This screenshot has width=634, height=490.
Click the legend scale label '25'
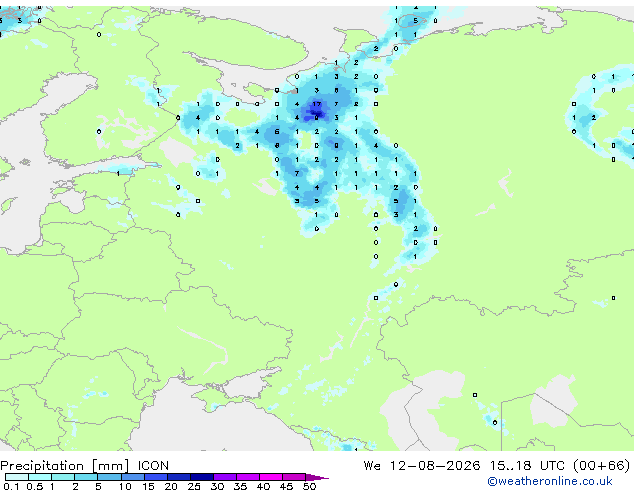[x=194, y=486]
